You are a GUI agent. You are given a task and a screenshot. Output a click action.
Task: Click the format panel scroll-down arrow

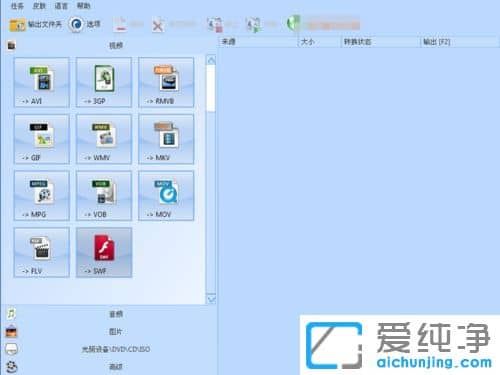coord(211,299)
